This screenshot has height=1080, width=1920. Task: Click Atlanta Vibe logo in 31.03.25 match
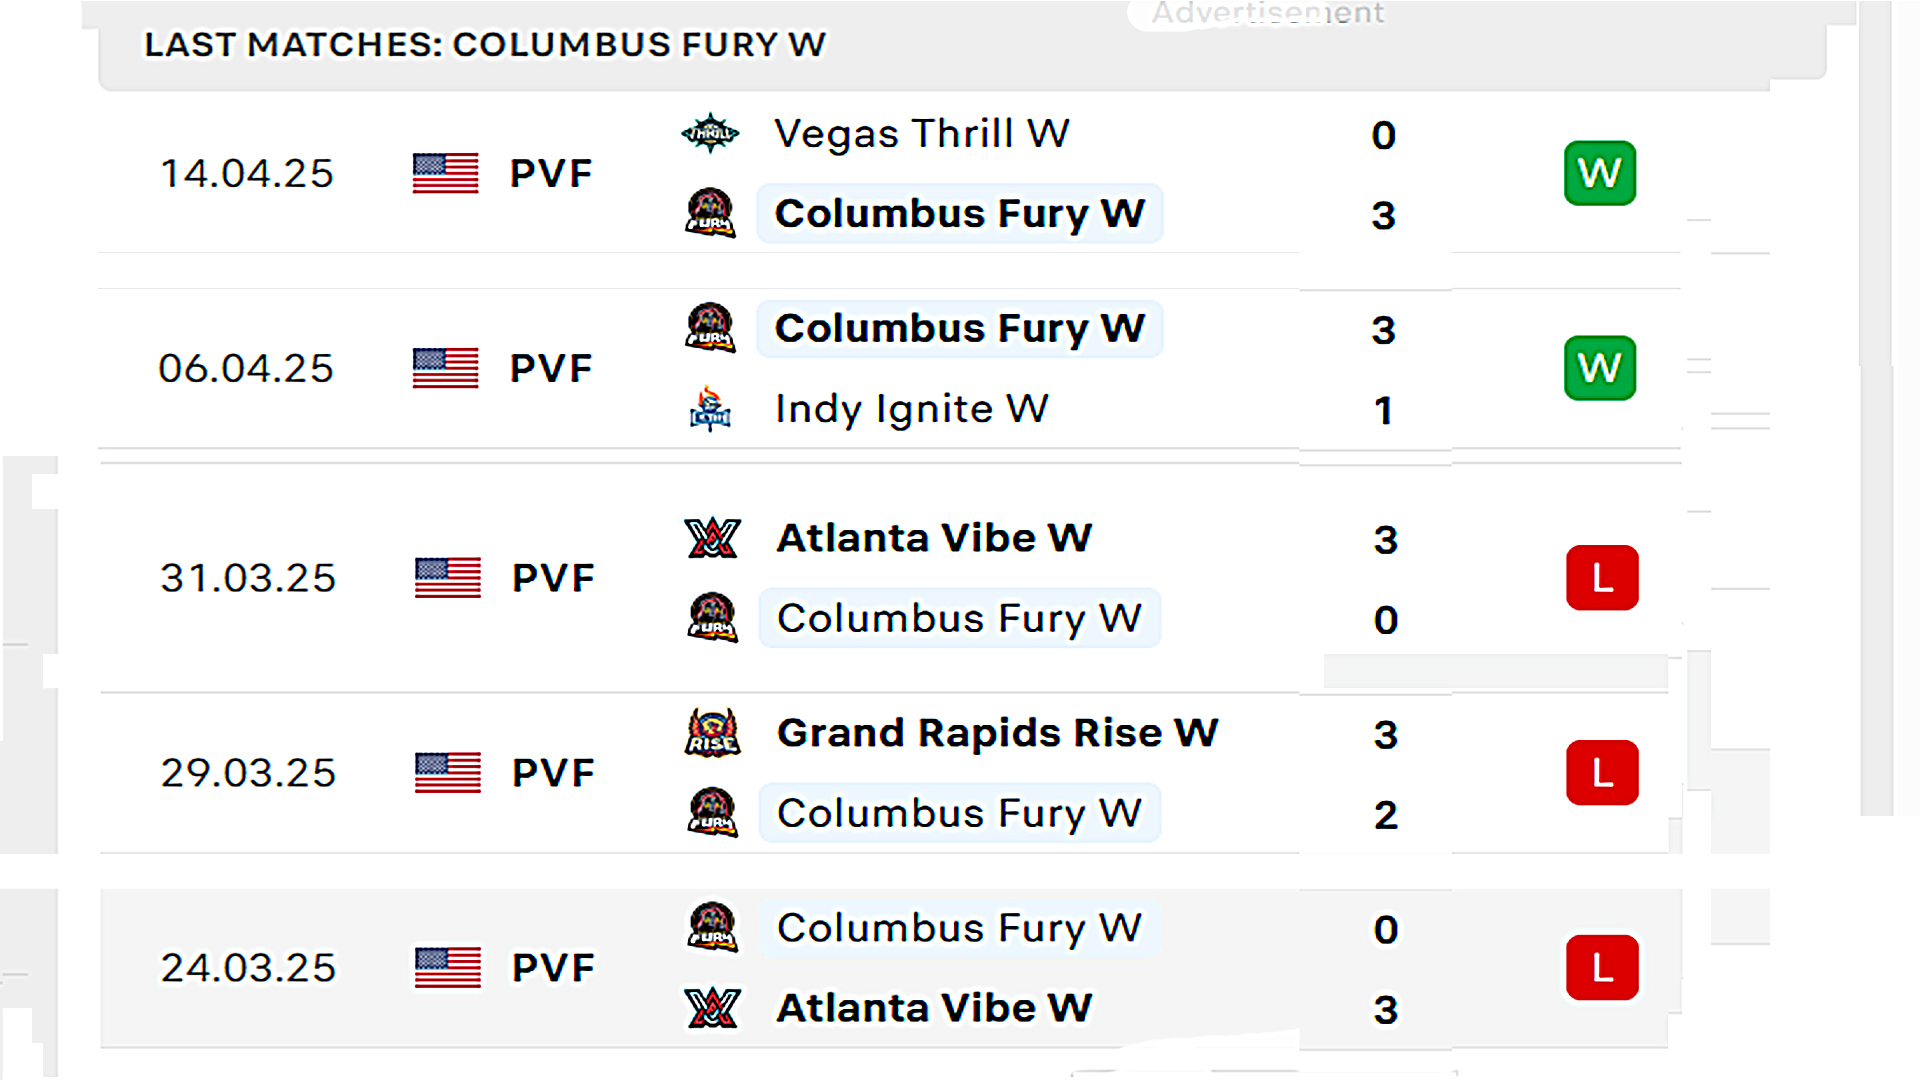pos(713,538)
